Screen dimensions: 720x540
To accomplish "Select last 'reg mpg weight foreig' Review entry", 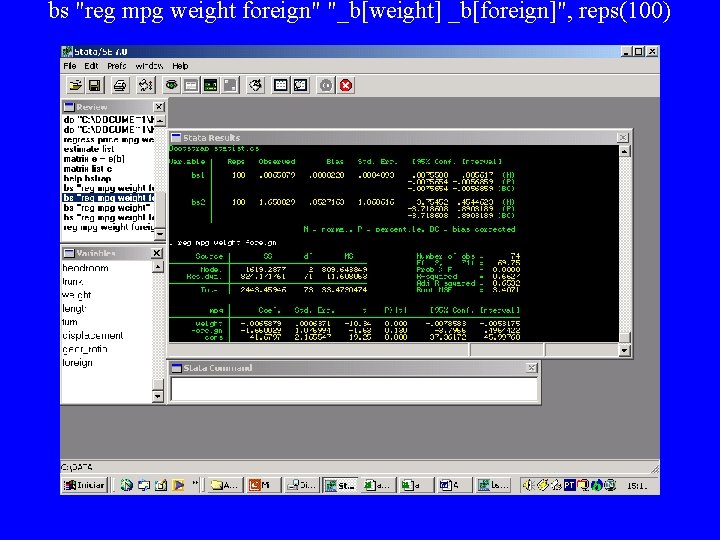I will point(108,227).
